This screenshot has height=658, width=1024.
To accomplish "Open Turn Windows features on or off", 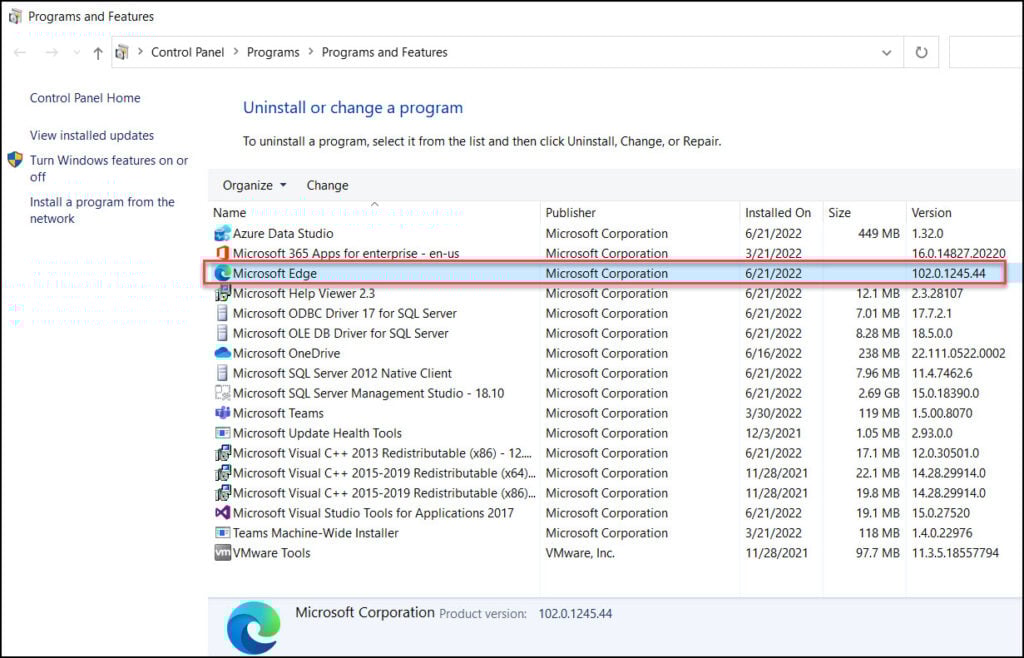I will (x=108, y=168).
